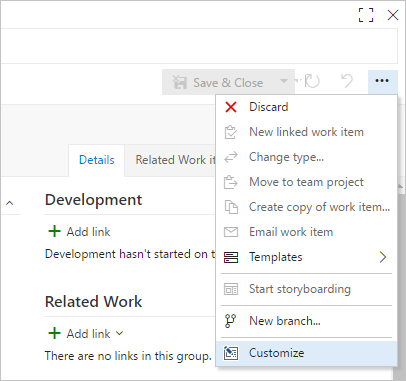Click the Development section heading
406x381 pixels.
click(93, 200)
